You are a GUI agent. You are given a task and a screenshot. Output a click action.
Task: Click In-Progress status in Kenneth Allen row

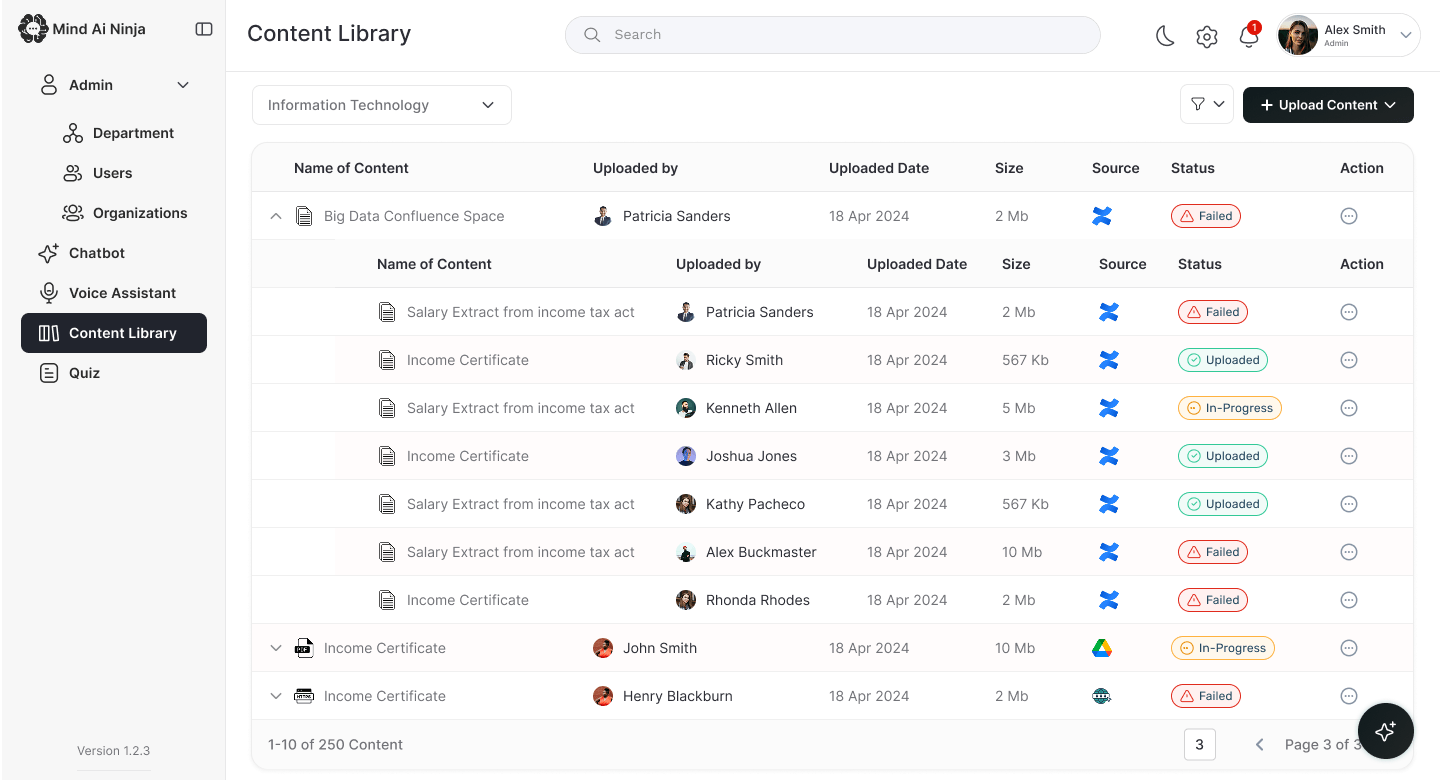(1230, 408)
